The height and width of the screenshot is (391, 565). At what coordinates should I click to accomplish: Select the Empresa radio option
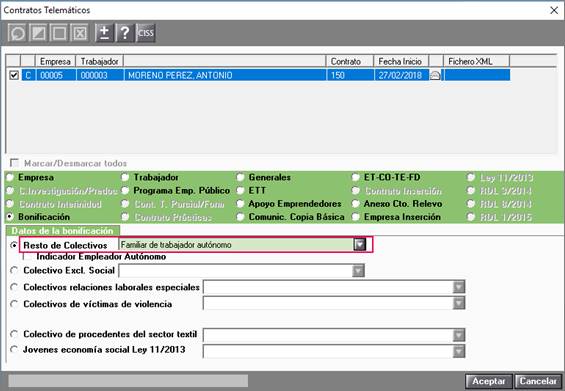(x=10, y=177)
